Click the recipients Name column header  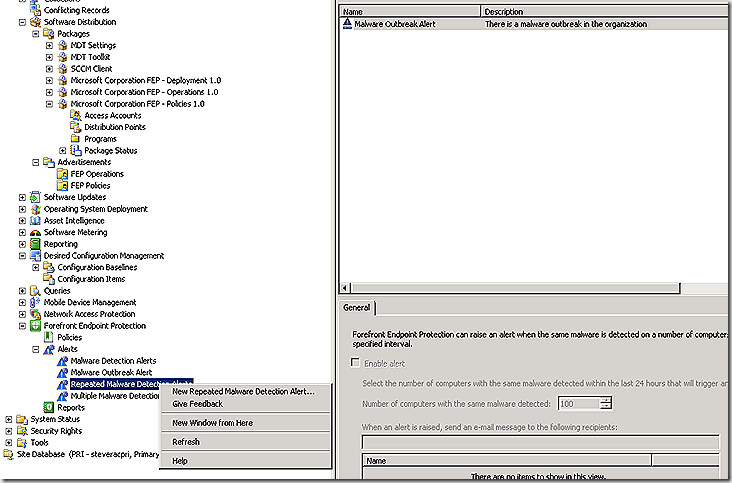[507, 461]
